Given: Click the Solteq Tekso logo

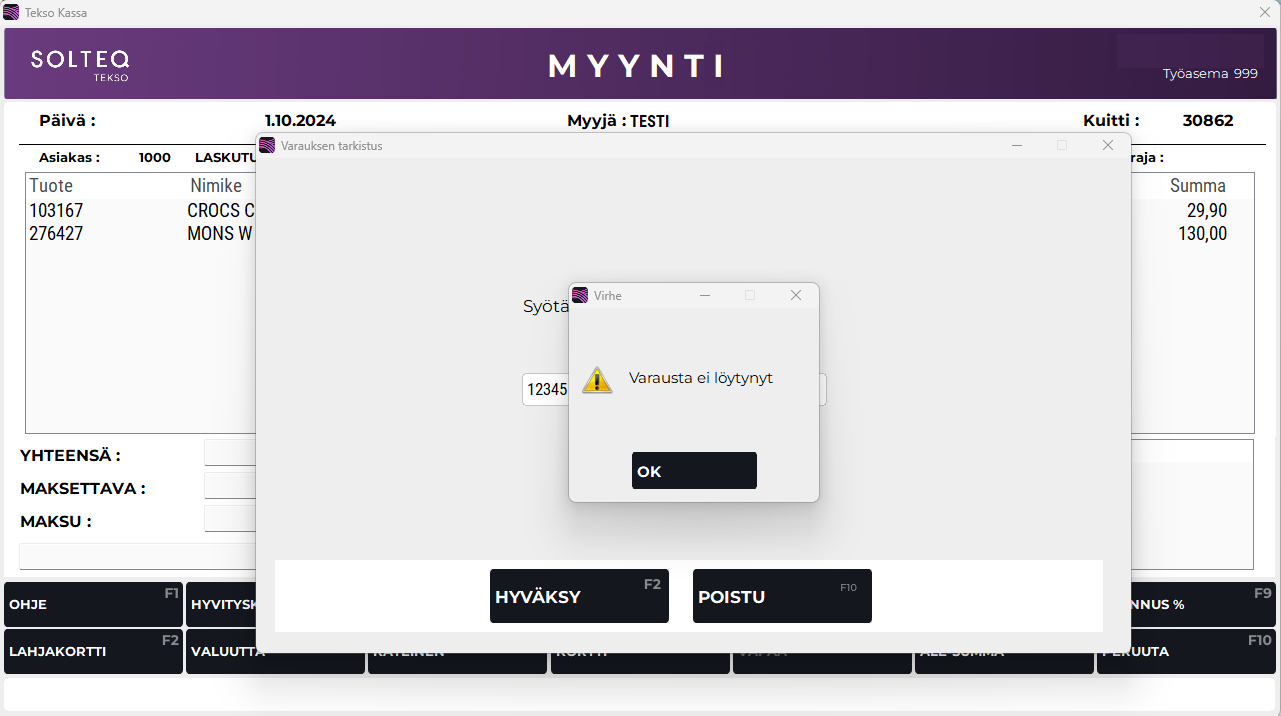Looking at the screenshot, I should point(80,64).
